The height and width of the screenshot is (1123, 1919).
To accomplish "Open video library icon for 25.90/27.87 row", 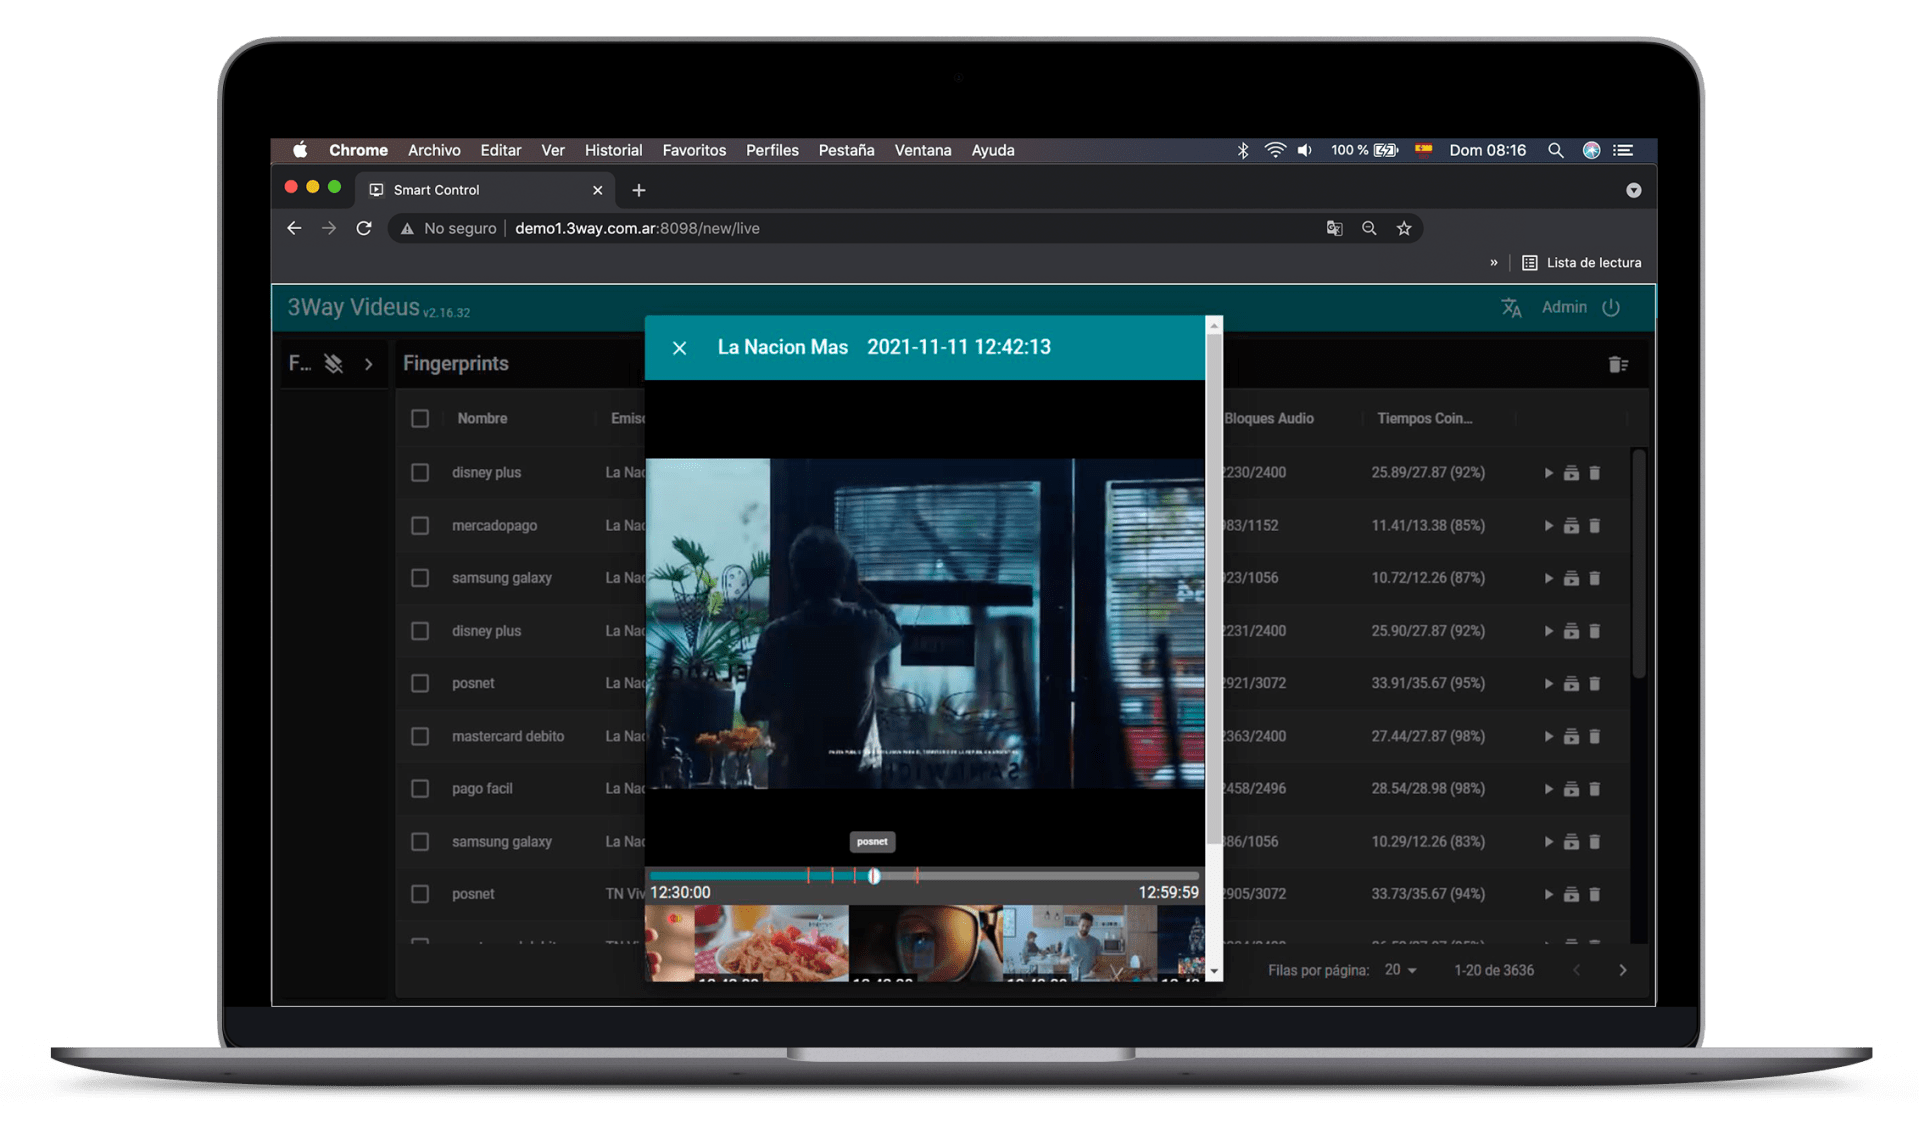I will 1571,631.
